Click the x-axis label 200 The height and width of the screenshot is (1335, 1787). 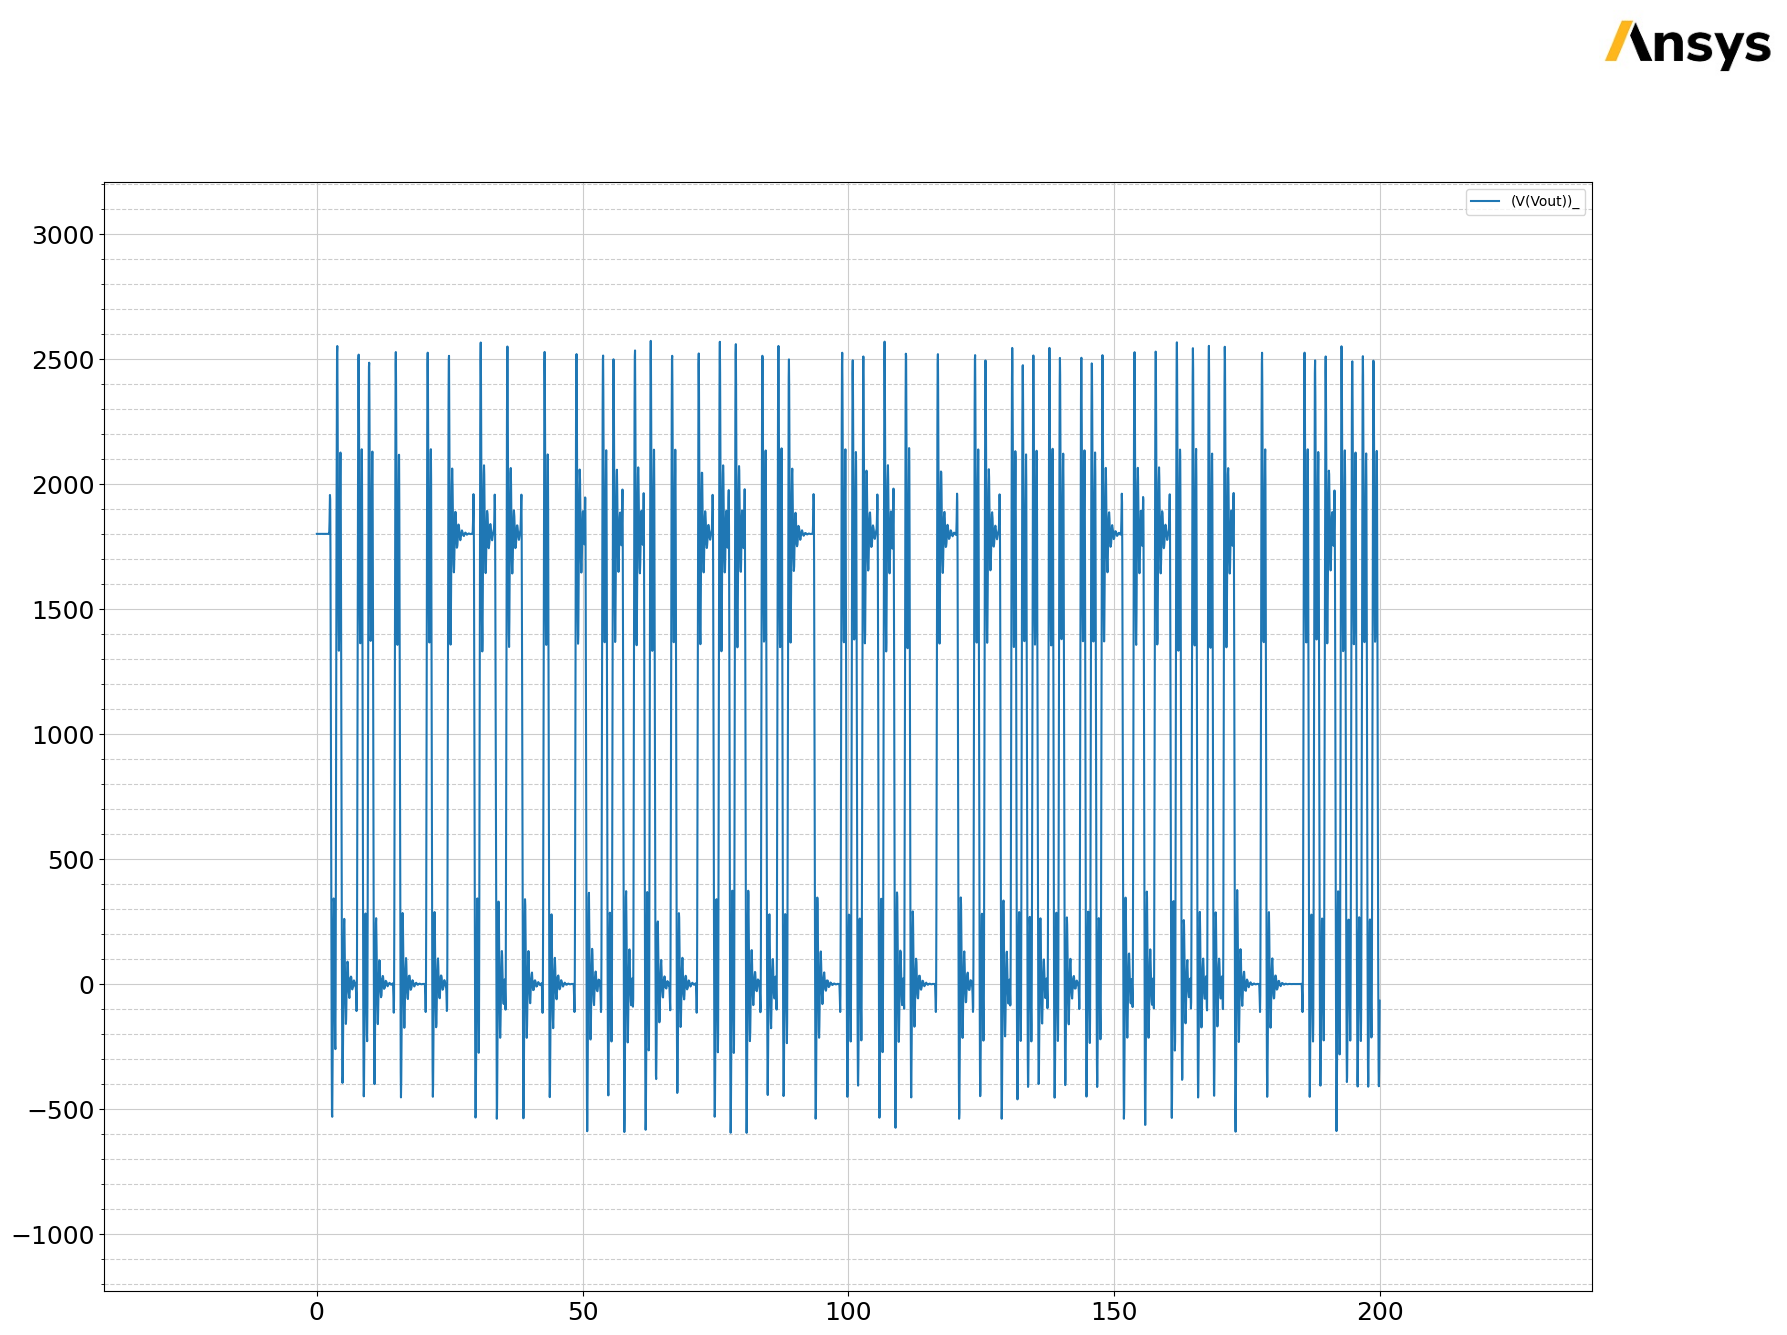click(1380, 1312)
